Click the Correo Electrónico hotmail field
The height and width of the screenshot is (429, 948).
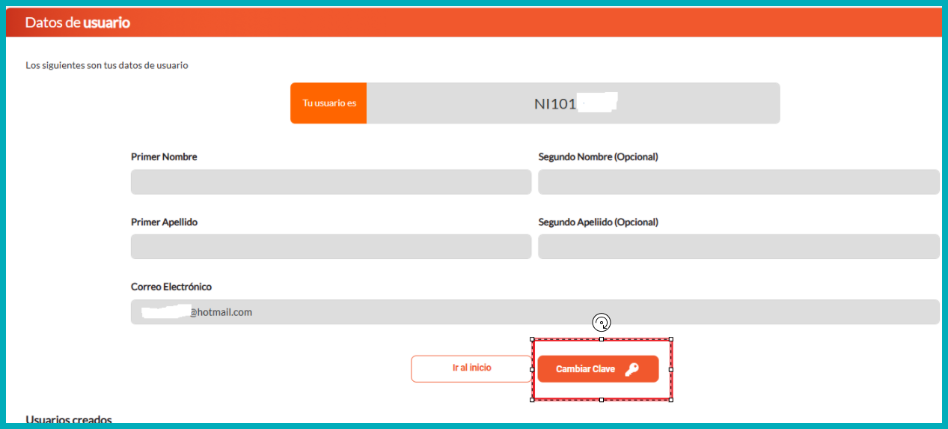(x=535, y=312)
